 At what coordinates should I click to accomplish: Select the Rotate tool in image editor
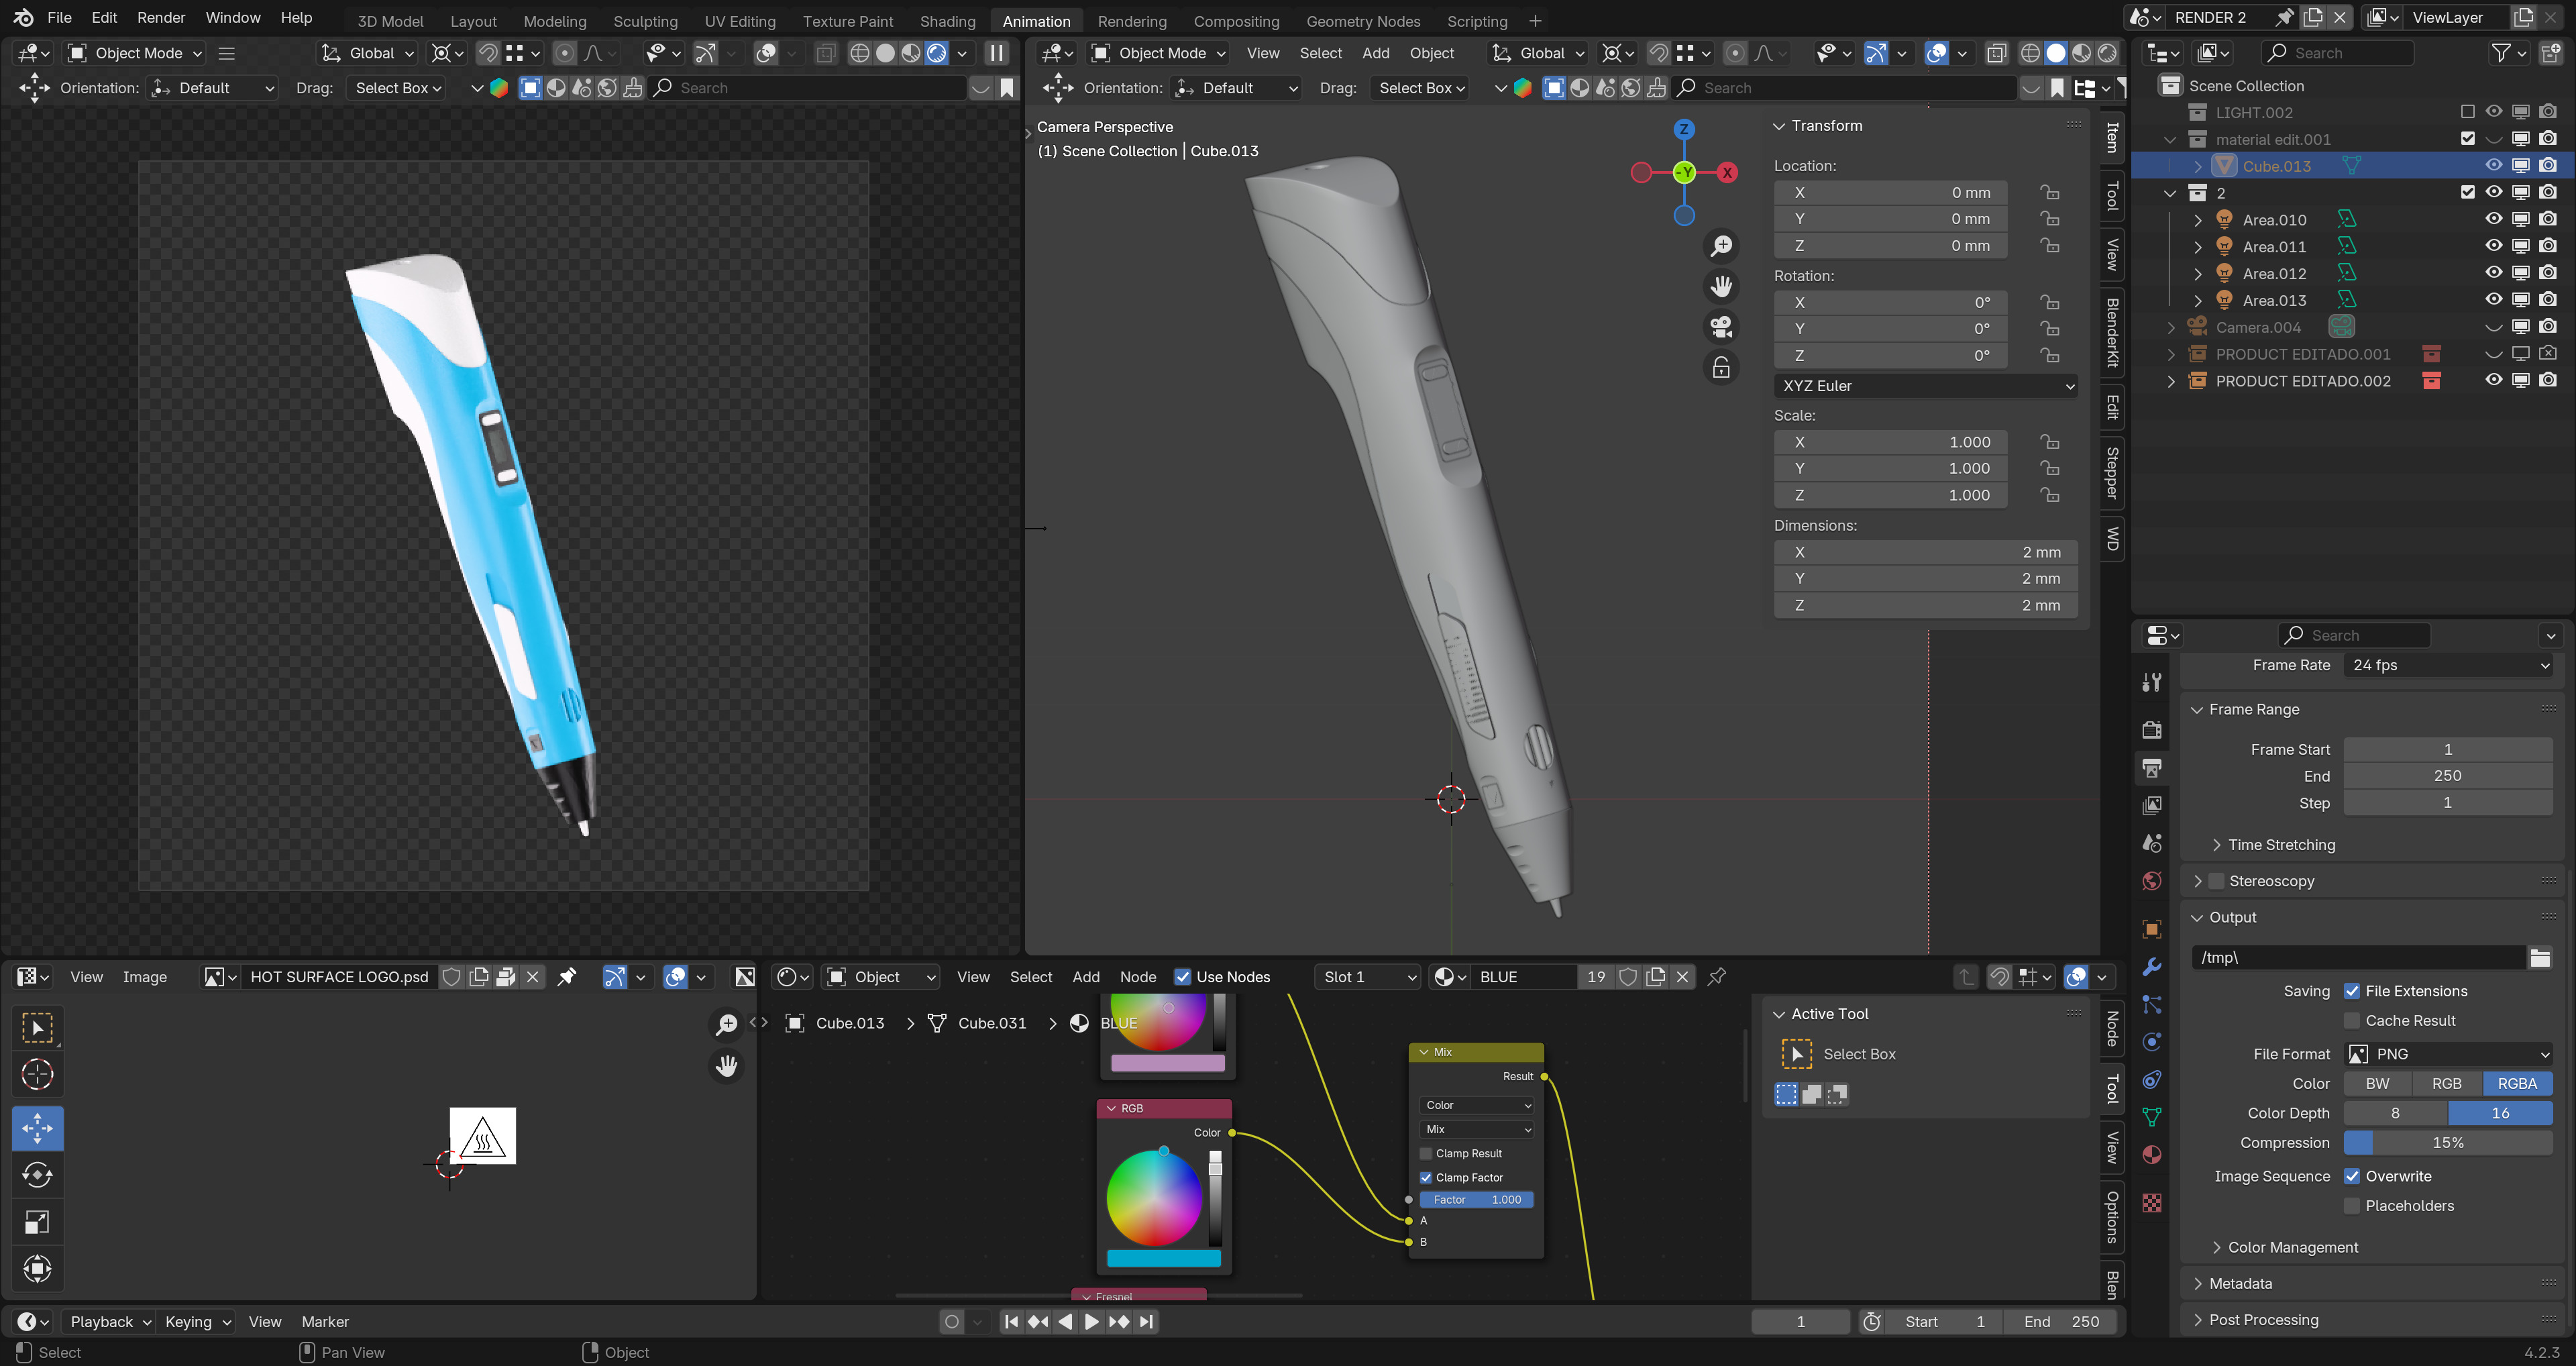[x=37, y=1175]
